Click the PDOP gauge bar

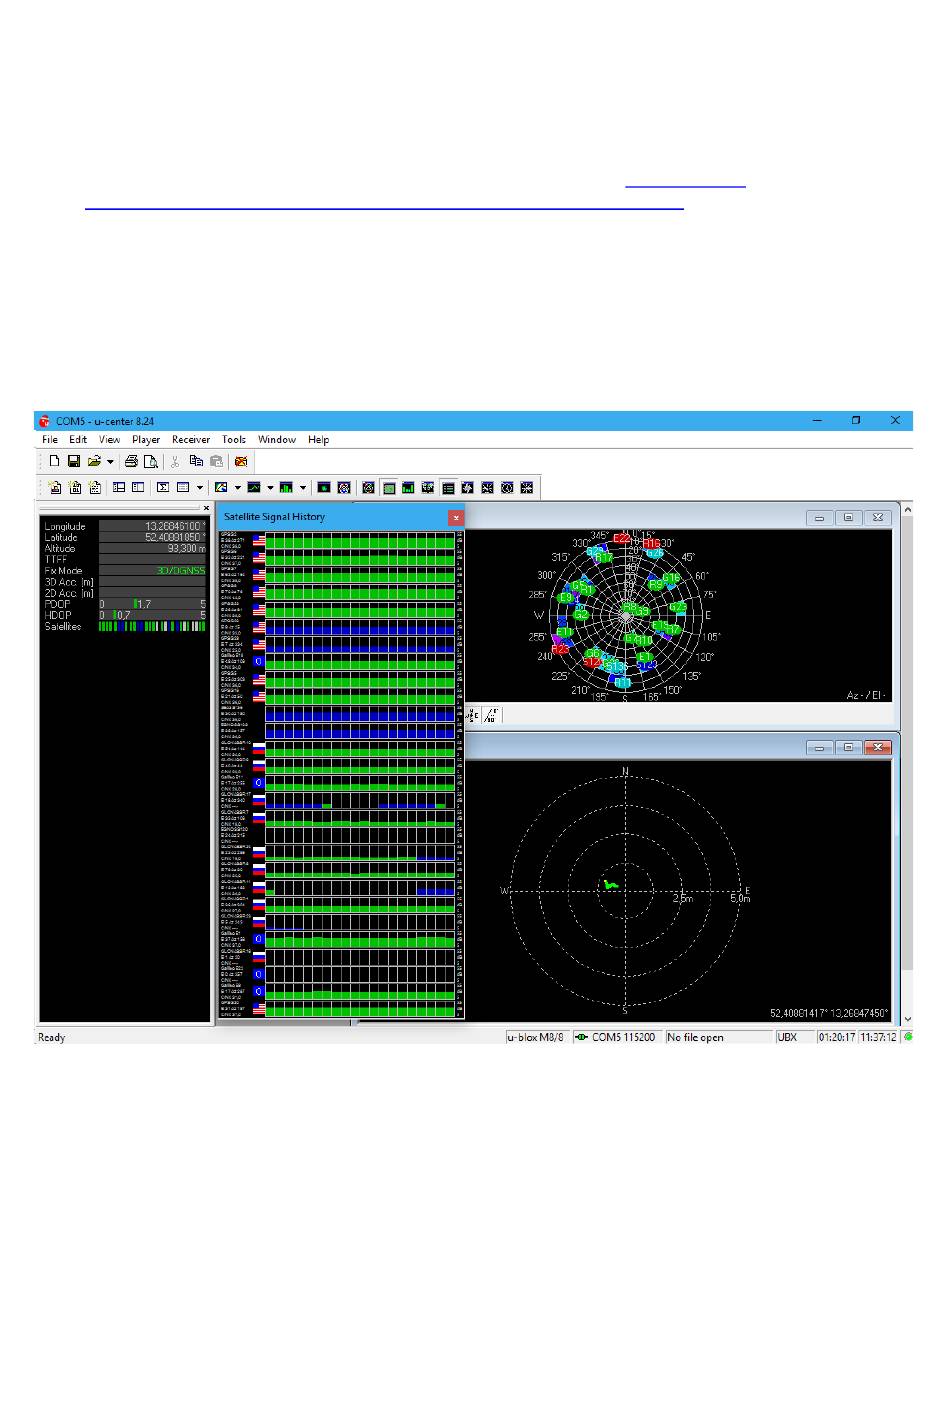(152, 604)
